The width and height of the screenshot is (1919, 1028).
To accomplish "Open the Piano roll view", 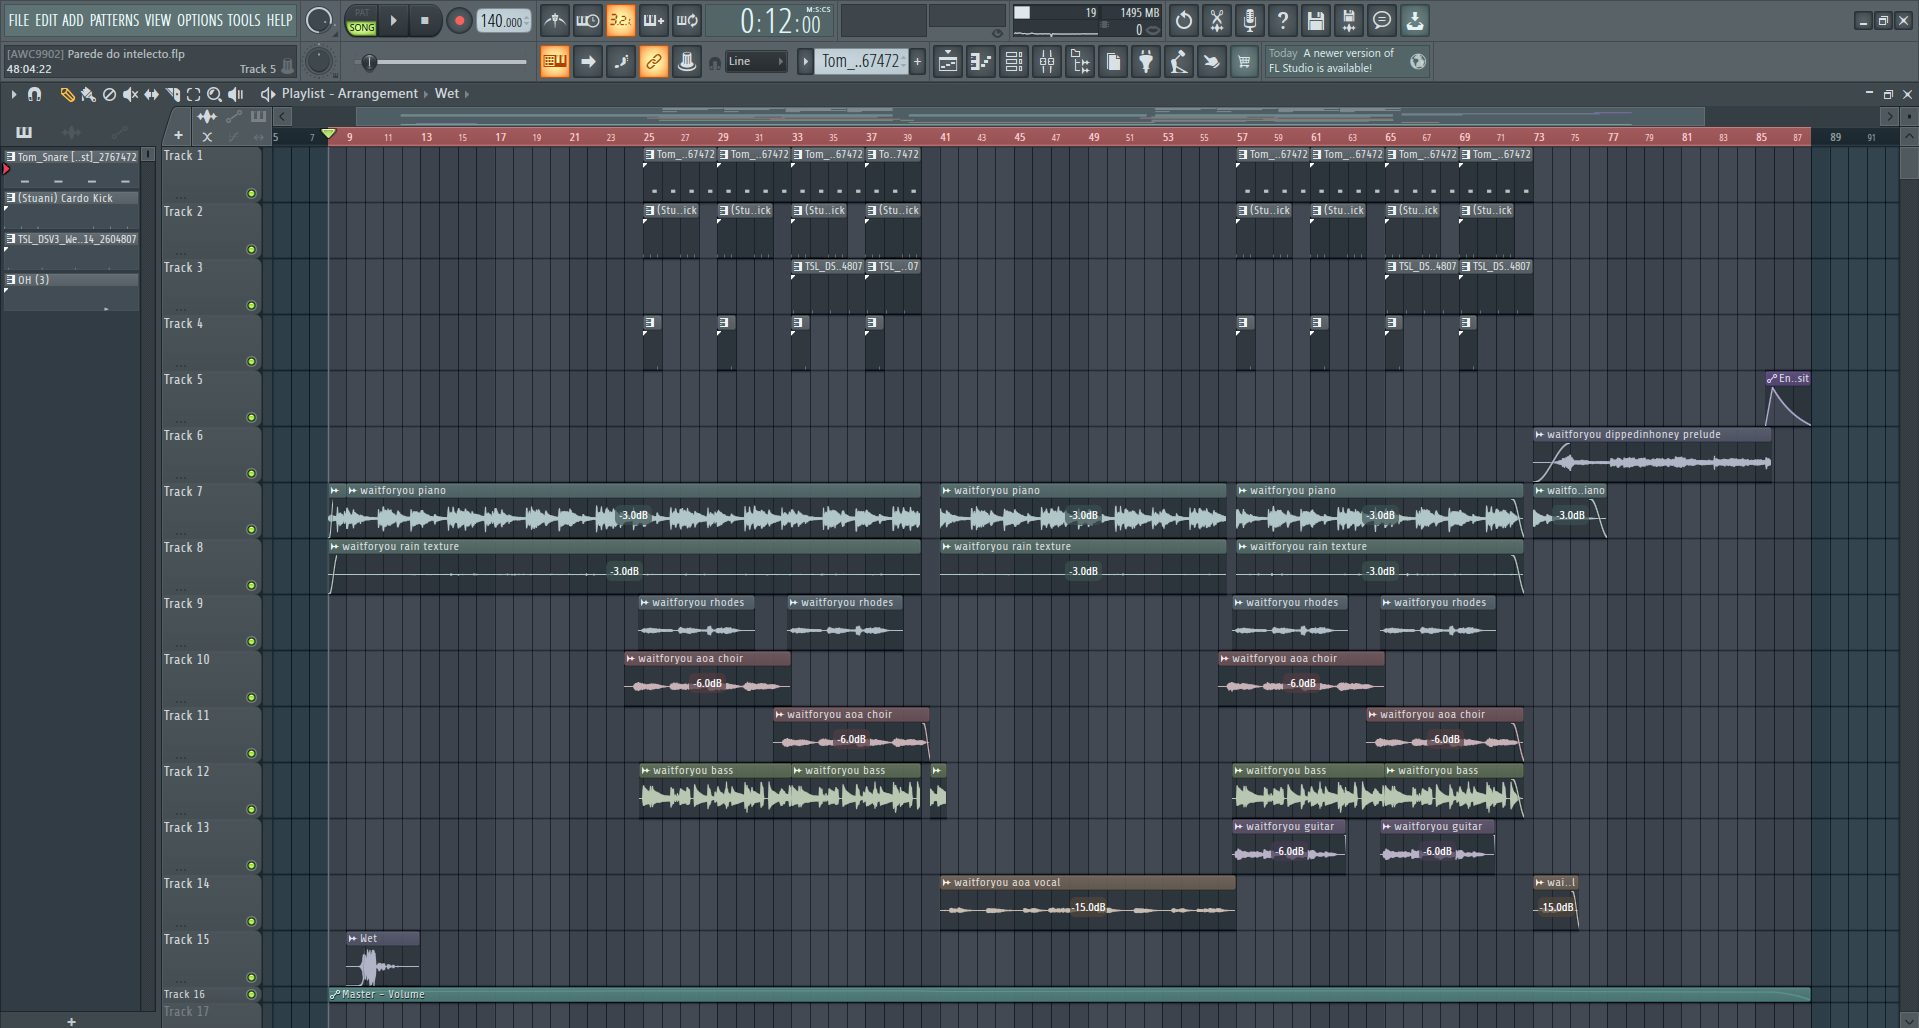I will pos(981,62).
